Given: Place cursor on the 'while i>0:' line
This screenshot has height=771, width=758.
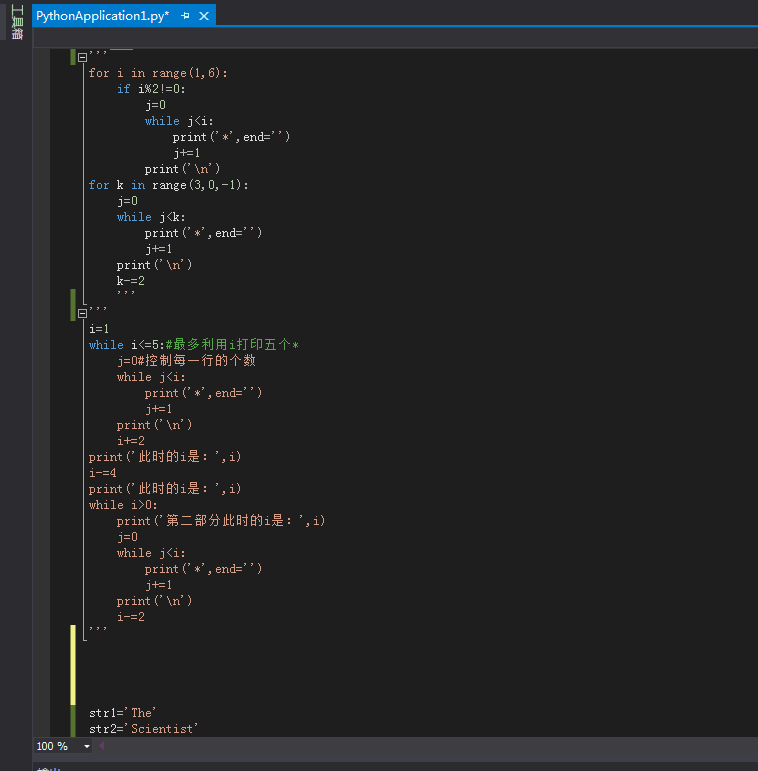Looking at the screenshot, I should (123, 505).
